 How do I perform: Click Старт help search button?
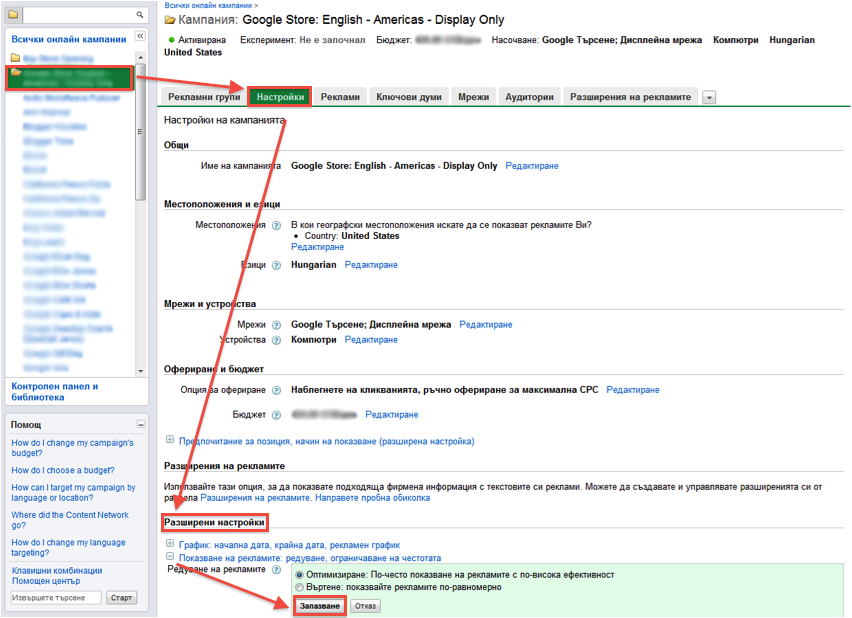coord(121,597)
